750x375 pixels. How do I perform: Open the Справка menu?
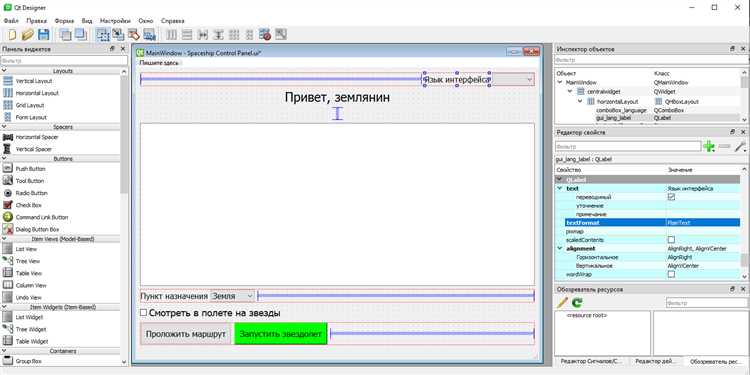(173, 21)
